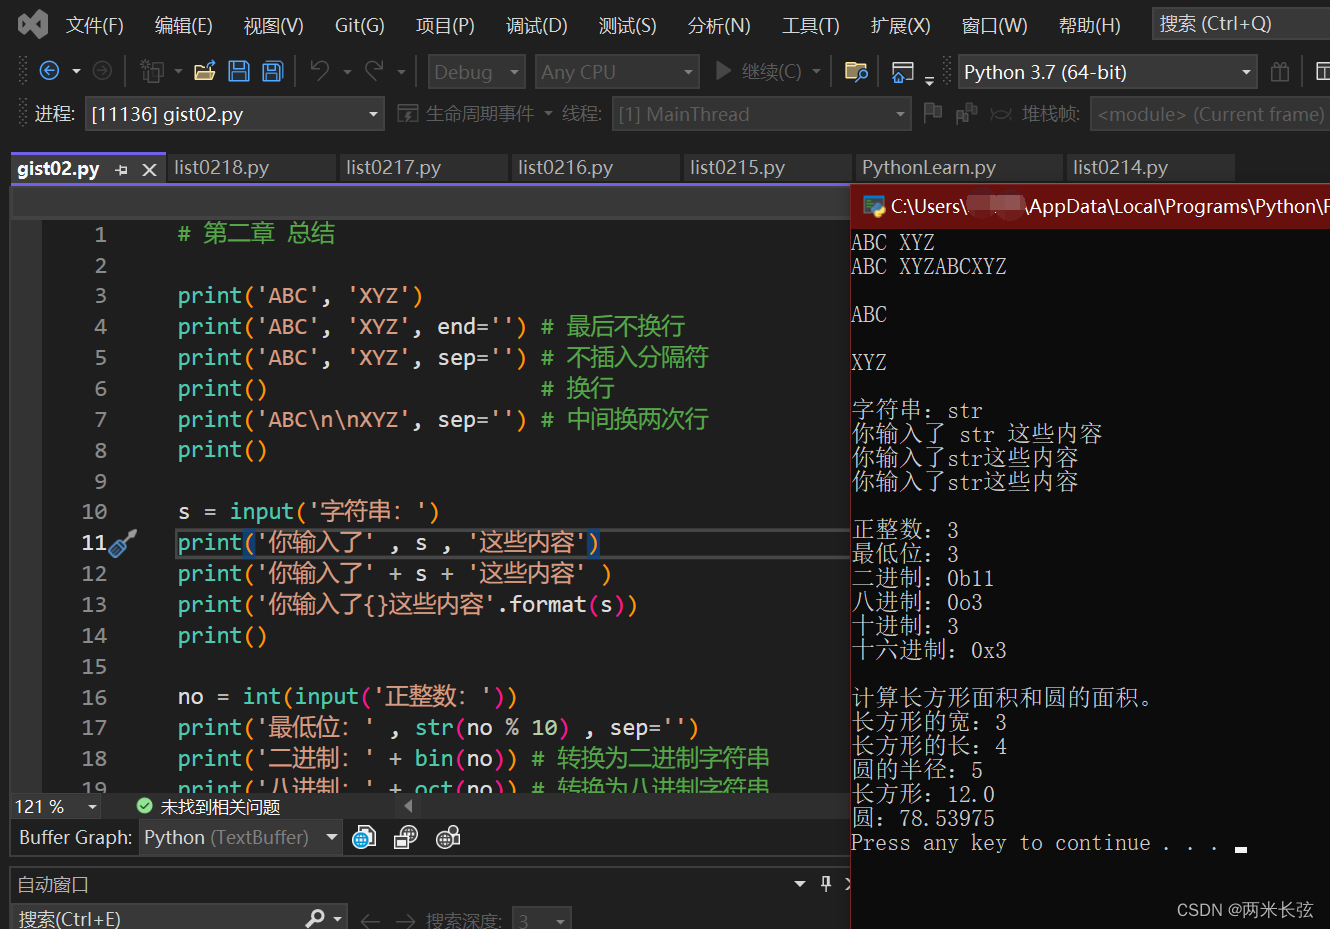The height and width of the screenshot is (929, 1330).
Task: Click the magnifier in the 自动窗口 search box
Action: pyautogui.click(x=315, y=918)
